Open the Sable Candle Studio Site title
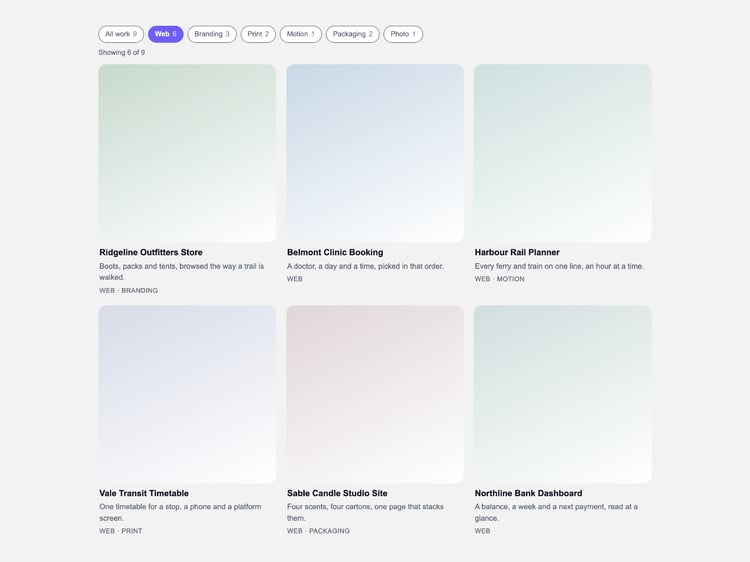750x562 pixels. click(x=337, y=493)
